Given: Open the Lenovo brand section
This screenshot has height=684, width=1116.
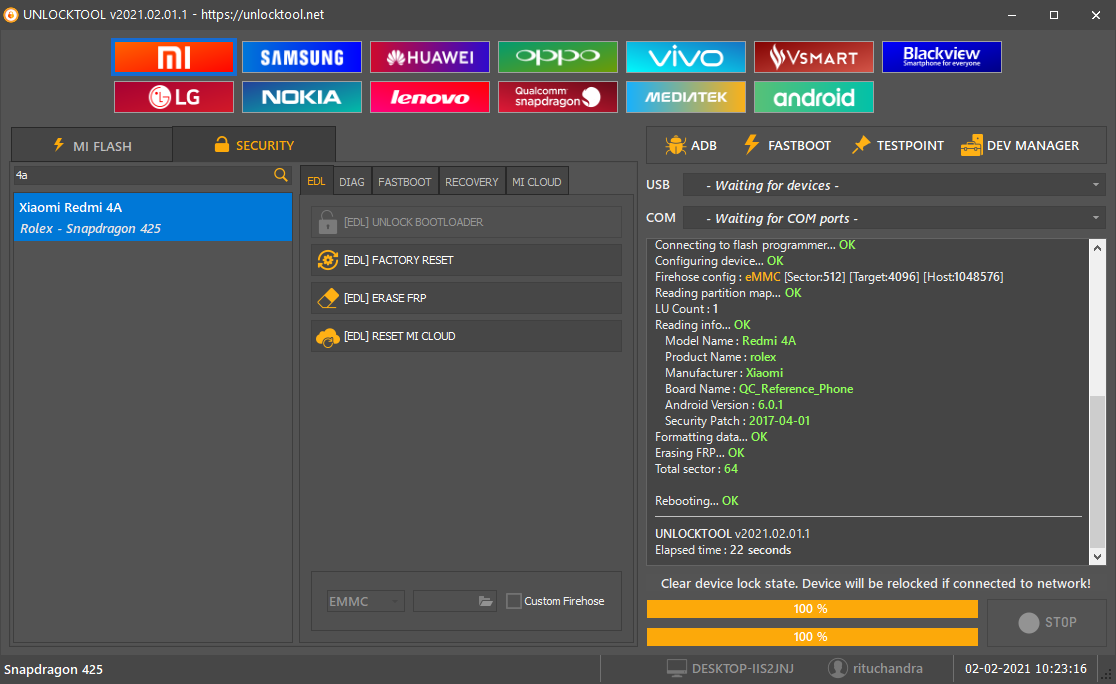Looking at the screenshot, I should pos(430,97).
